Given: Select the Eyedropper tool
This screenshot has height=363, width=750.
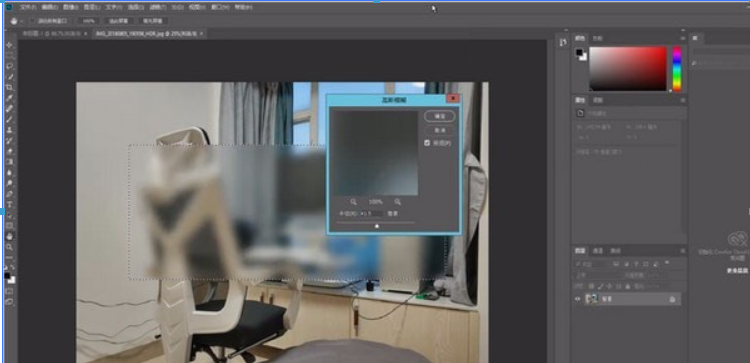Looking at the screenshot, I should pos(9,98).
